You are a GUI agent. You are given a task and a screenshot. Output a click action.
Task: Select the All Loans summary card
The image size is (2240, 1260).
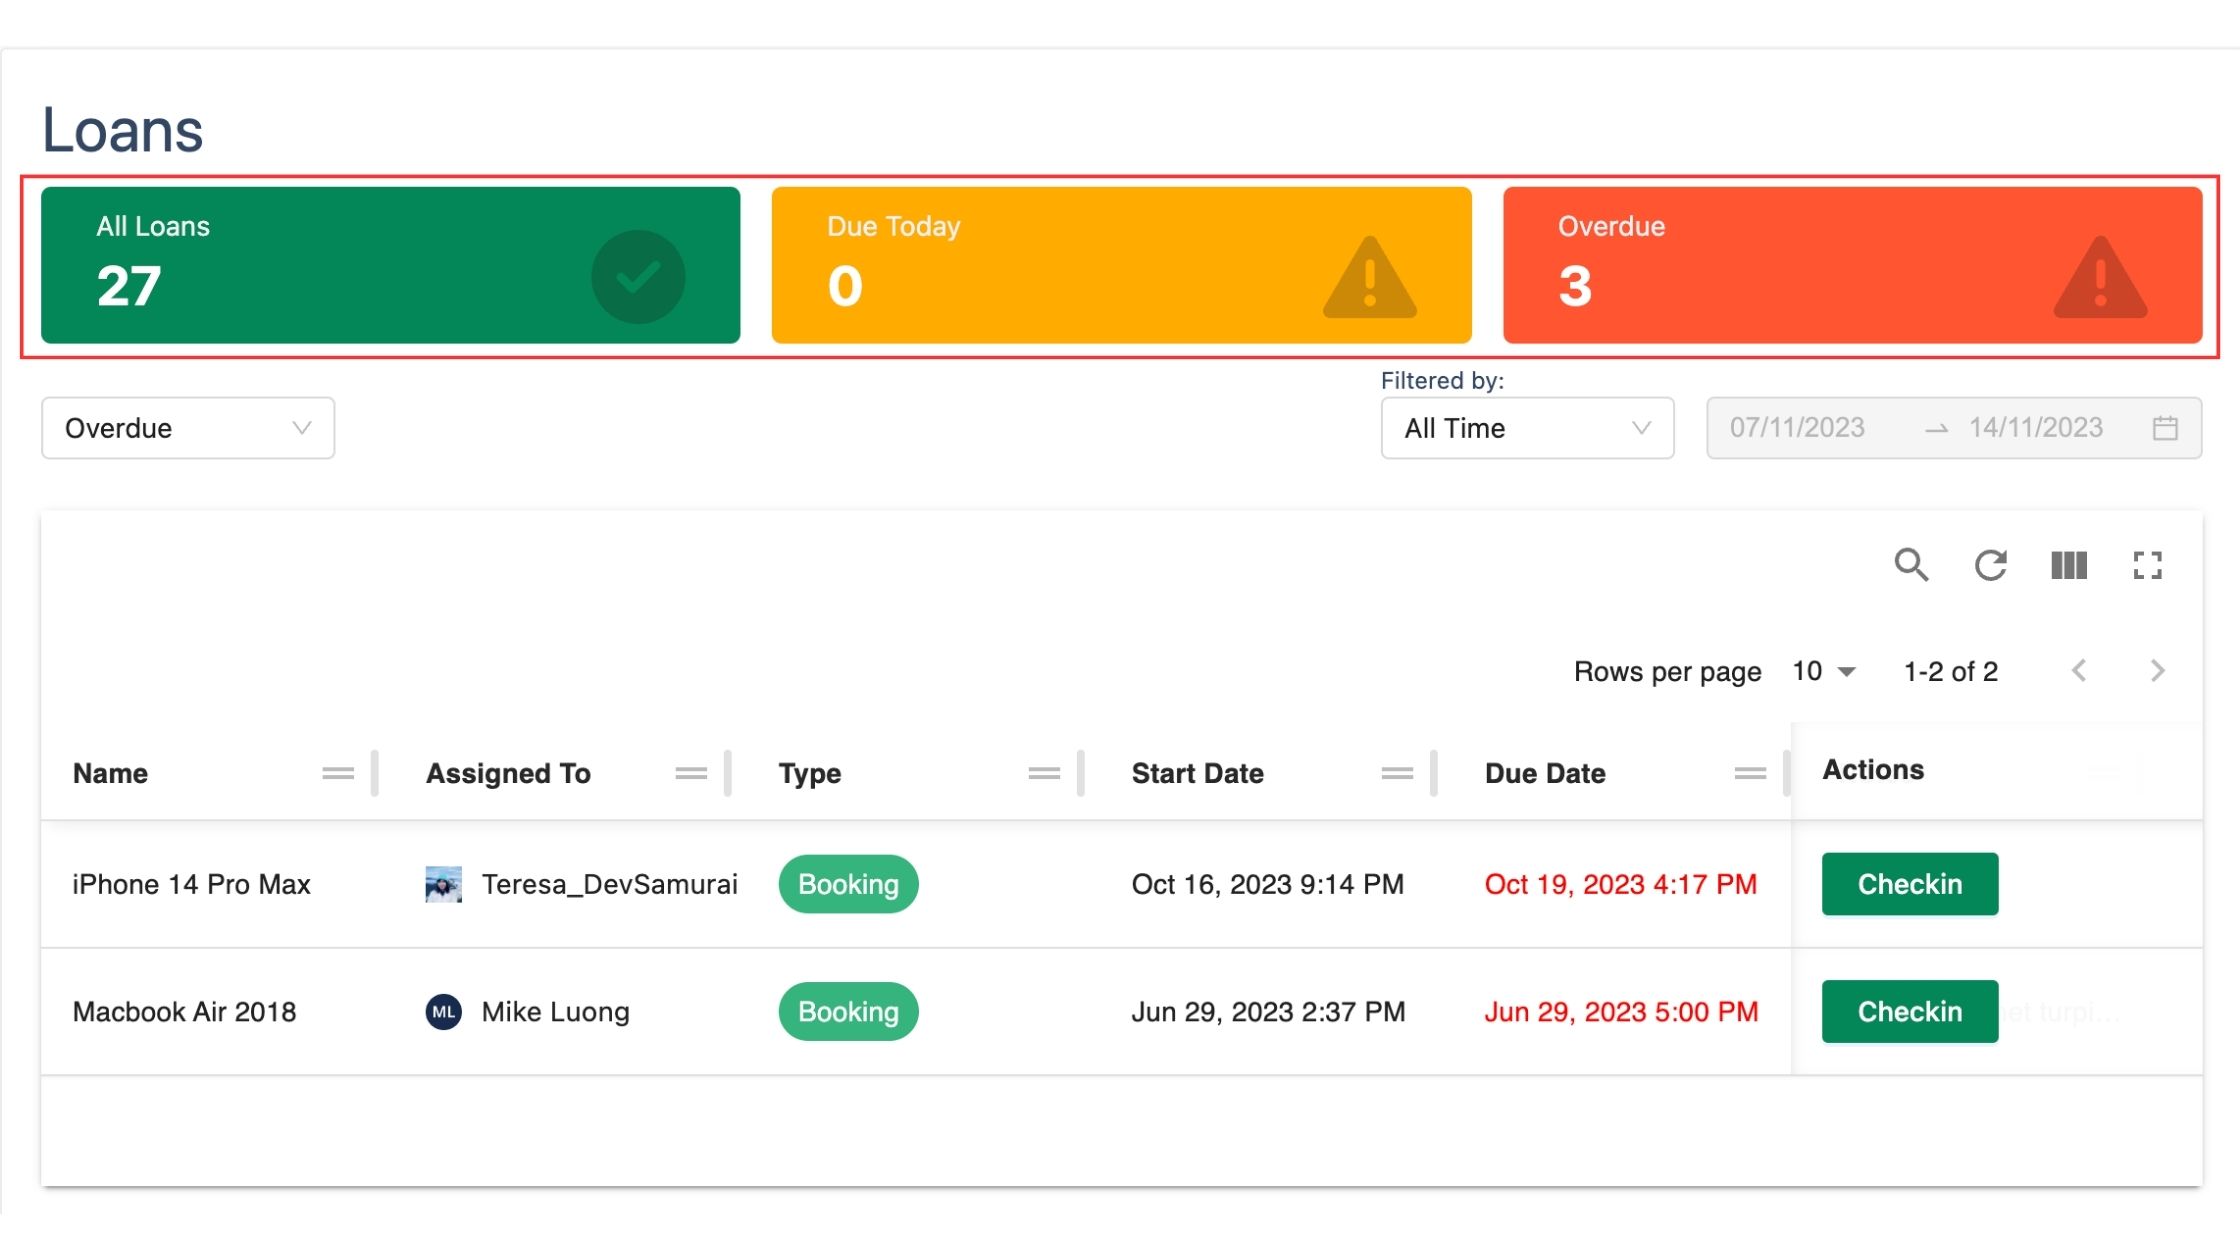point(390,265)
